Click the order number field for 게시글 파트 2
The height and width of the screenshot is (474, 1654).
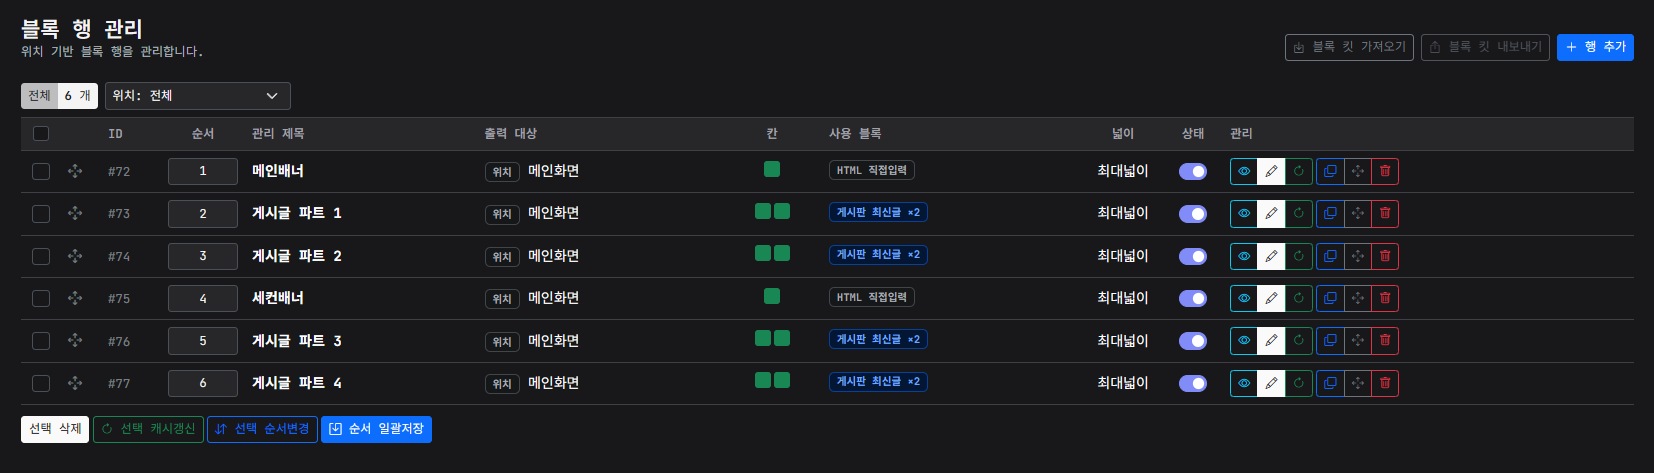click(203, 256)
